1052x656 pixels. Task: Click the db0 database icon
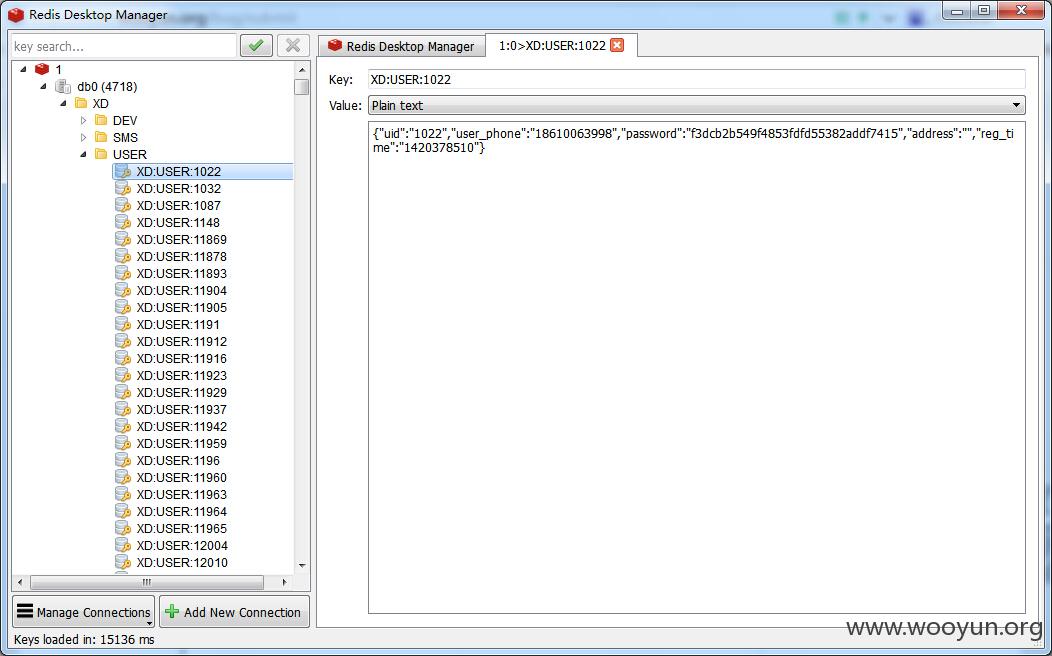tap(63, 86)
